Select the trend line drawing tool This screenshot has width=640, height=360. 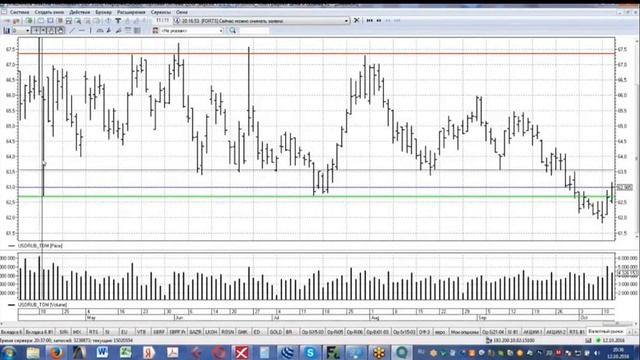72,31
